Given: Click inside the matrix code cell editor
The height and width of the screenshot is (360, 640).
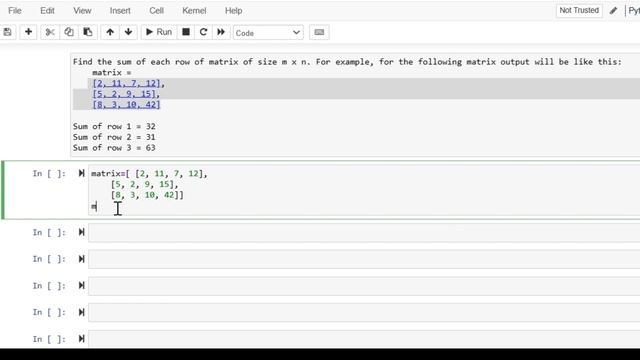Looking at the screenshot, I should (364, 190).
